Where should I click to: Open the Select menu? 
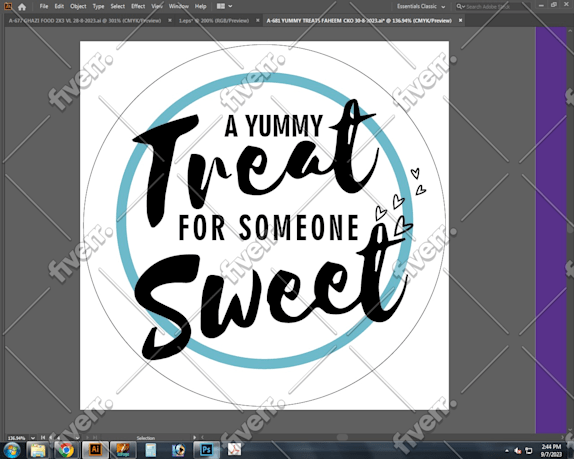[118, 6]
